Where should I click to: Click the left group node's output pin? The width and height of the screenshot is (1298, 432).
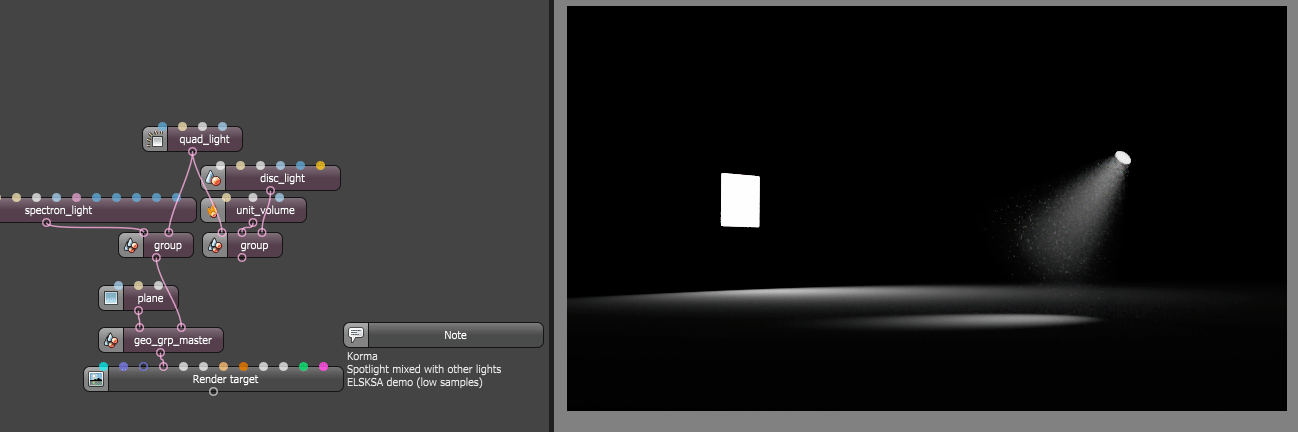pos(157,258)
